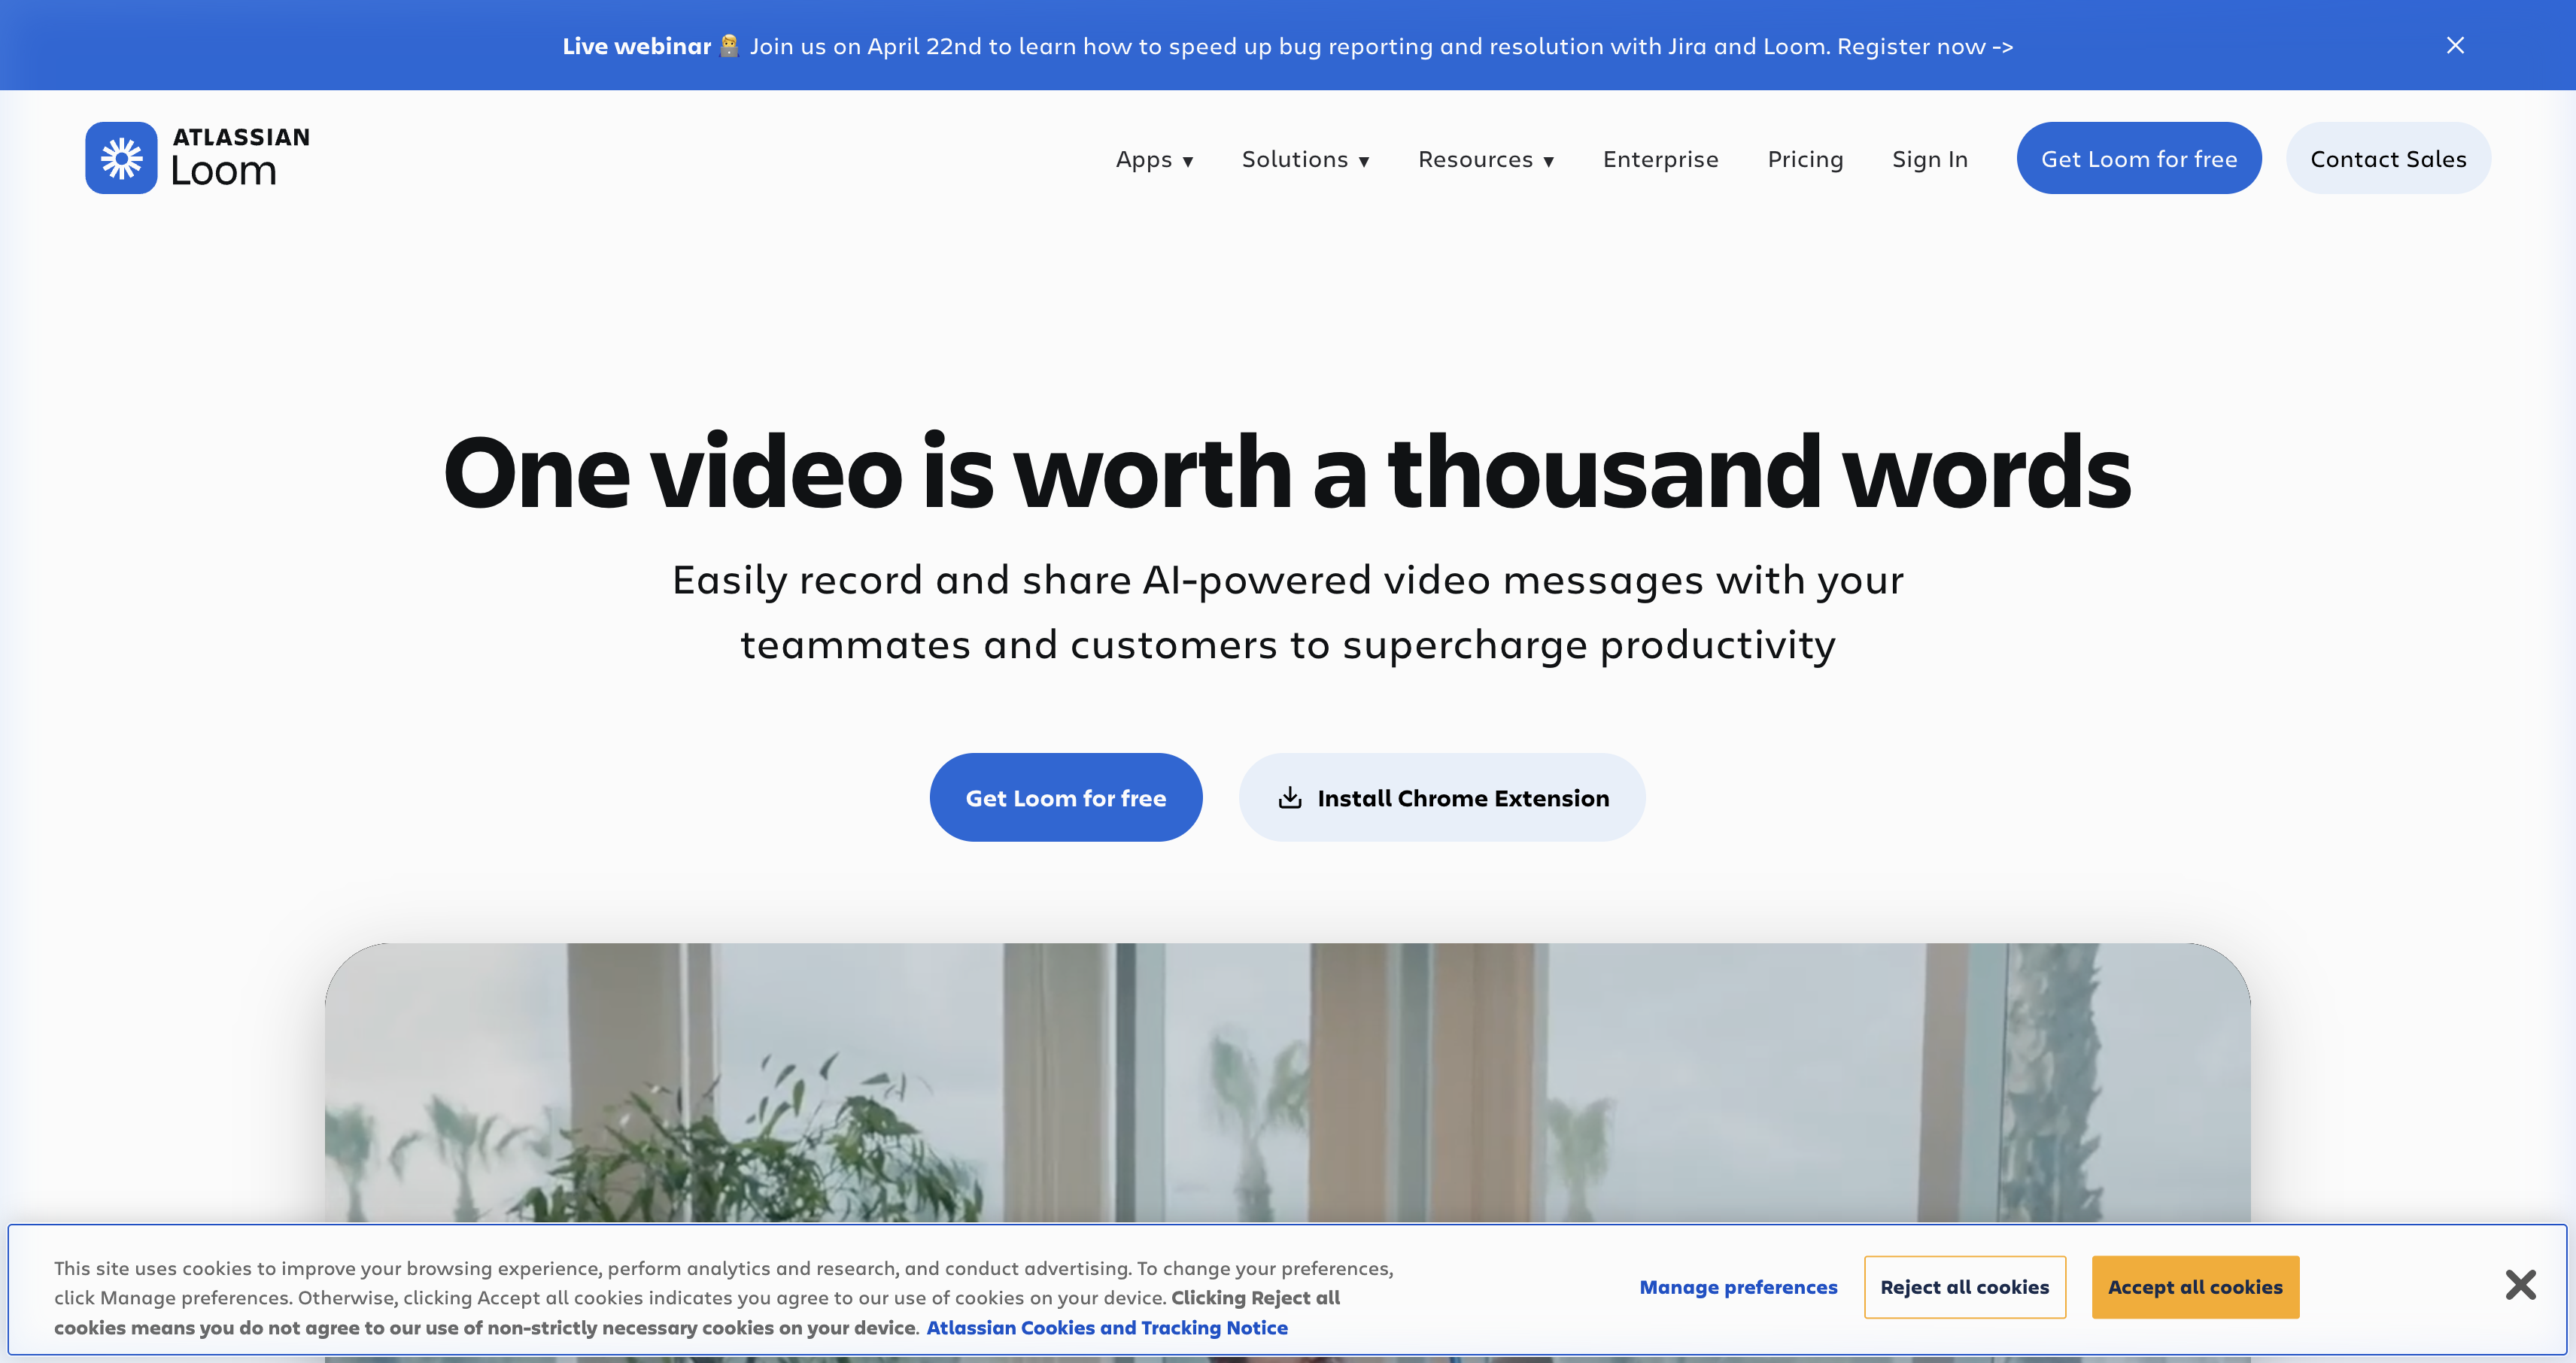Image resolution: width=2576 pixels, height=1363 pixels.
Task: Expand the Resources dropdown arrow
Action: click(1548, 161)
